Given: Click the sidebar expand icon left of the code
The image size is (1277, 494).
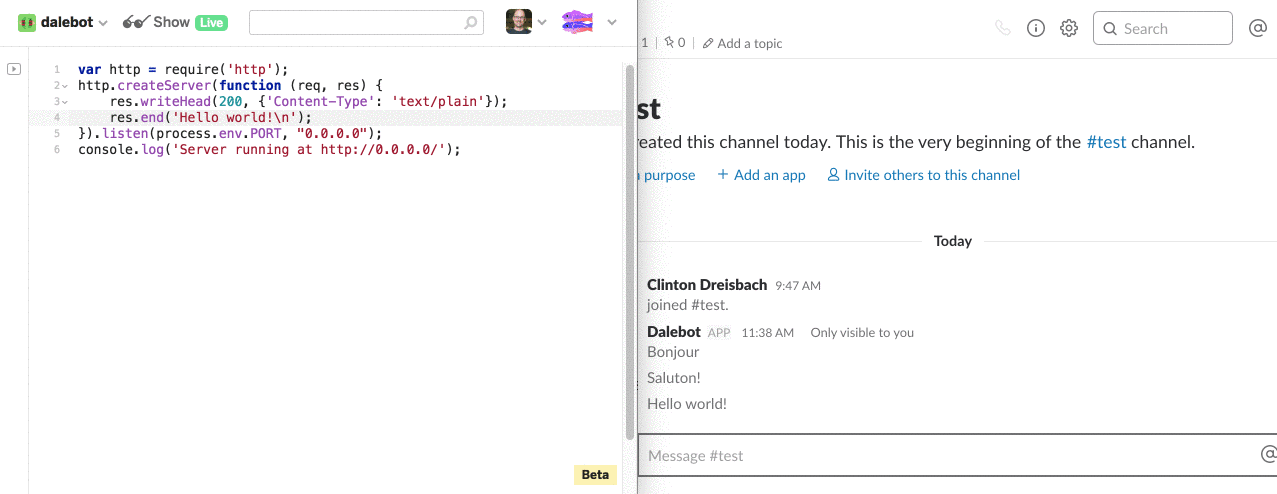Looking at the screenshot, I should point(13,69).
